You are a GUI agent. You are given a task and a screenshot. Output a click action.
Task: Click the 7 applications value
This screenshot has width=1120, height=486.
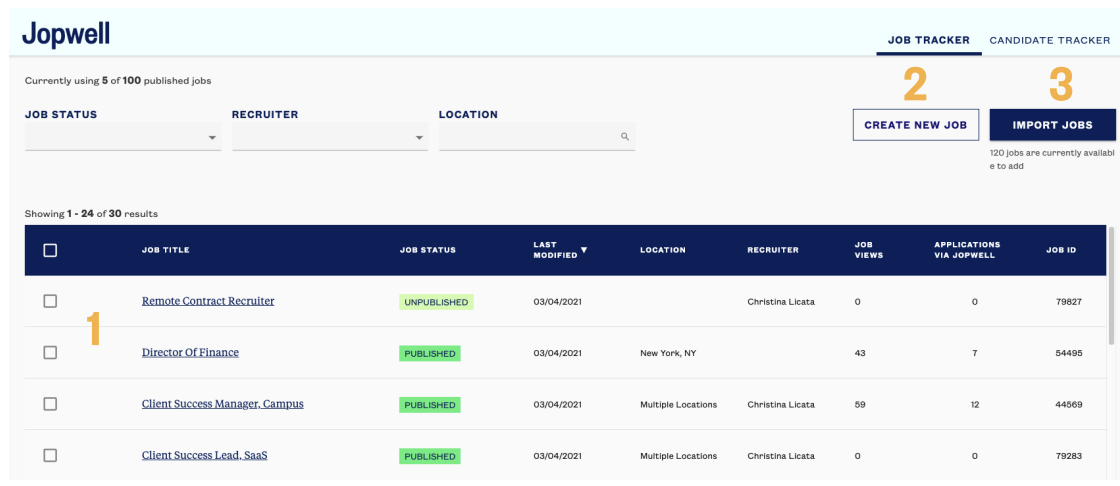coord(974,353)
